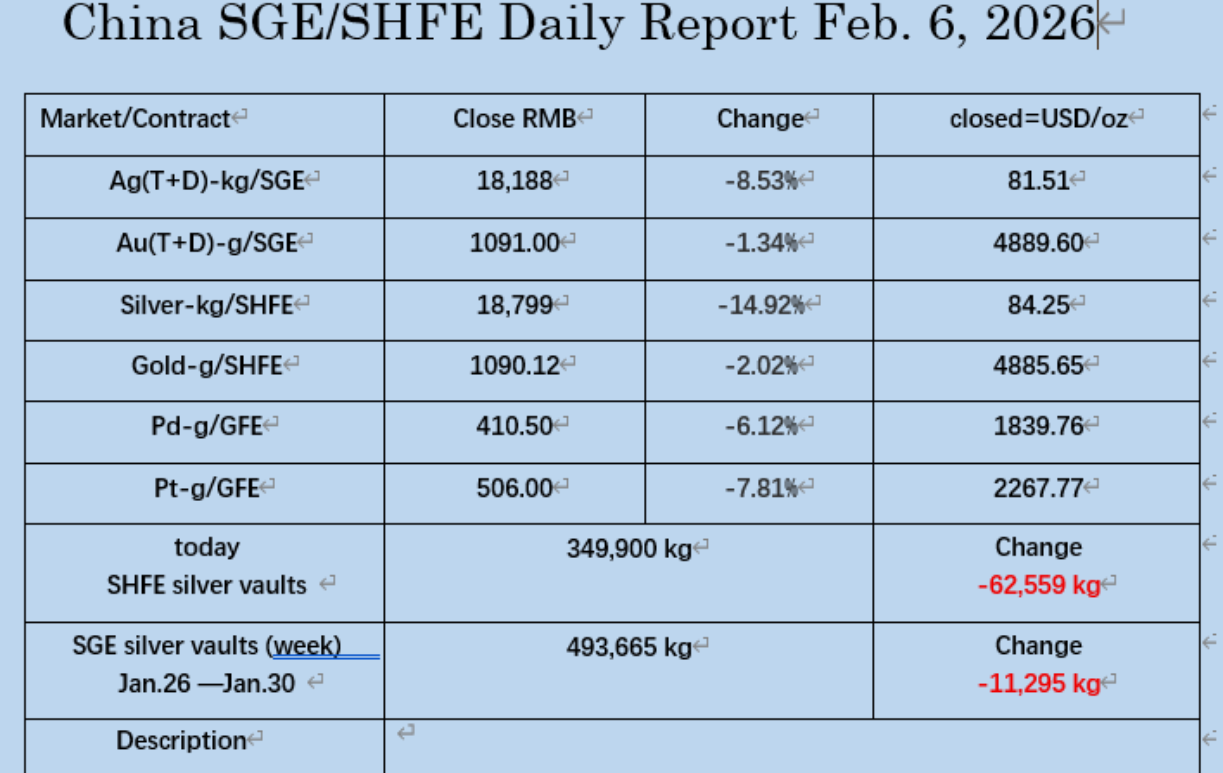Click the Au(T+D)-g/SGE row label
1223x773 pixels.
click(206, 242)
